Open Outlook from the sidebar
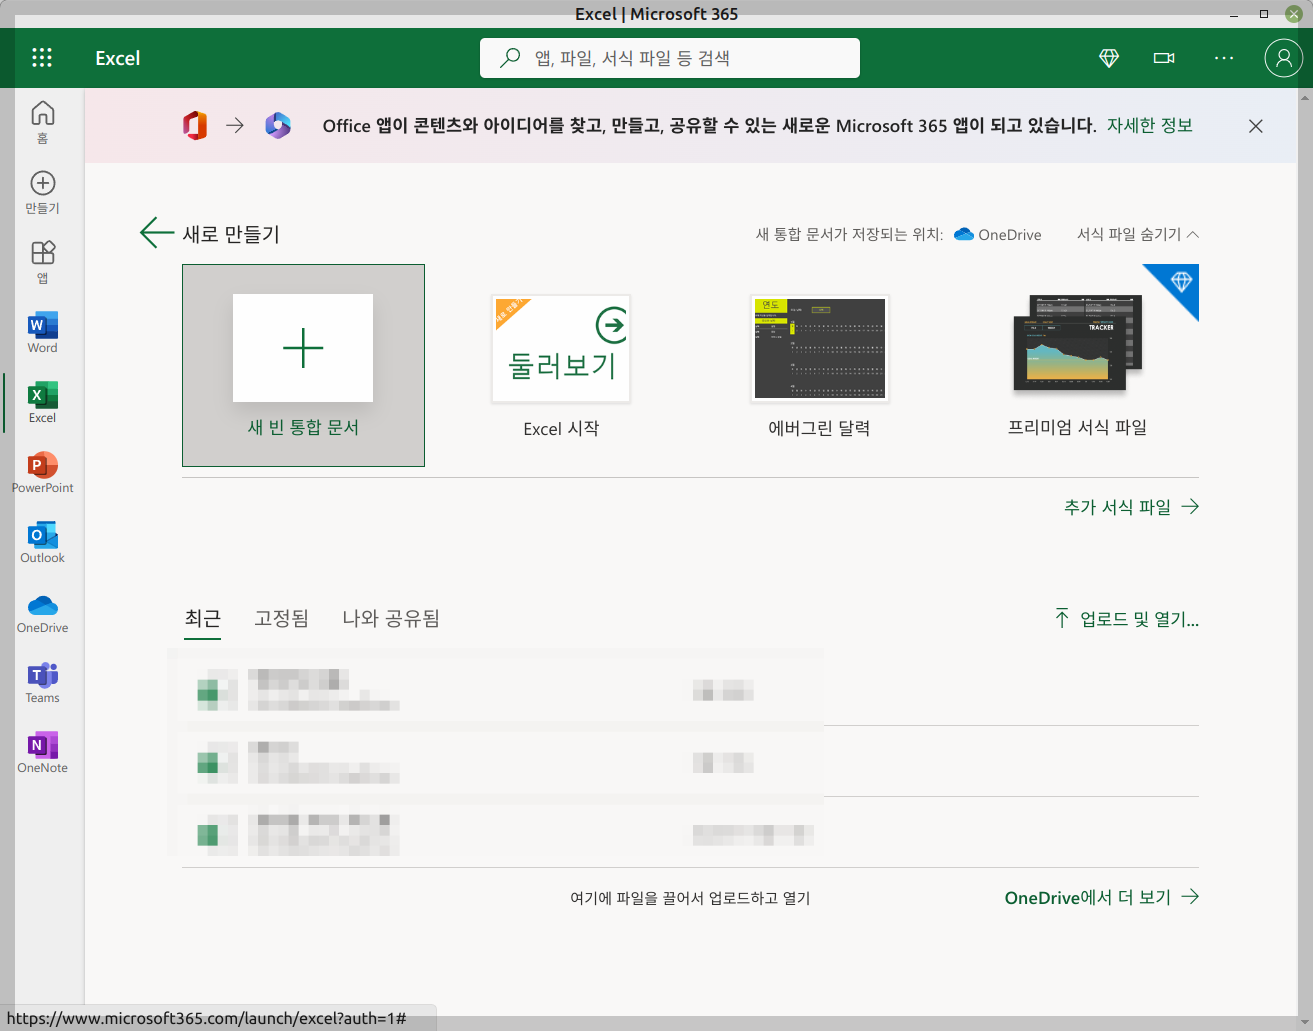1313x1031 pixels. tap(43, 542)
